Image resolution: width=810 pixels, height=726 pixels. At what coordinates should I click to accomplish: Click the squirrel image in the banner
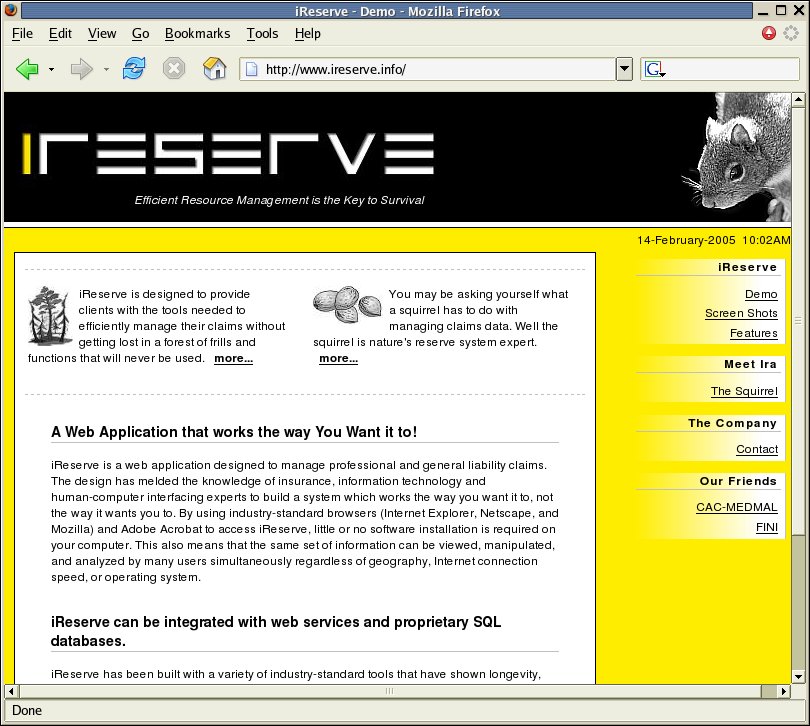[737, 157]
